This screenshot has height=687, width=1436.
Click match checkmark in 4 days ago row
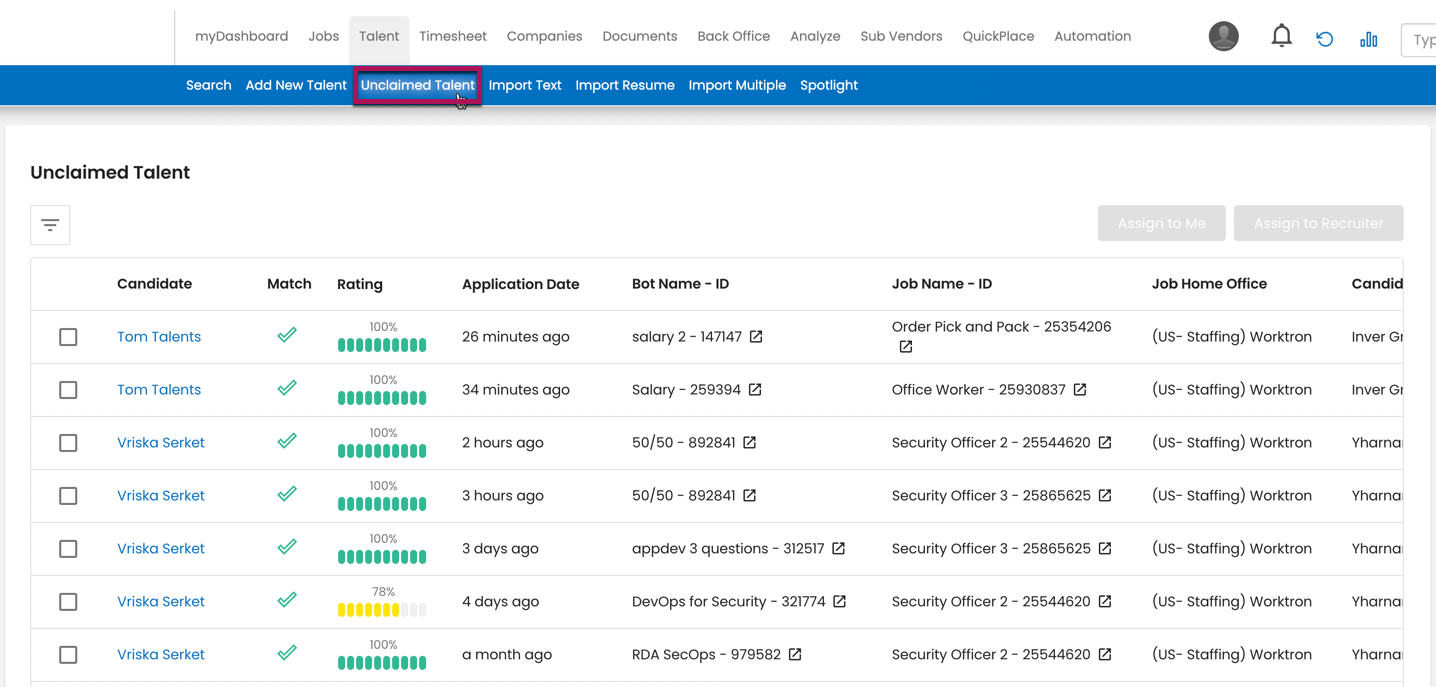tap(287, 601)
